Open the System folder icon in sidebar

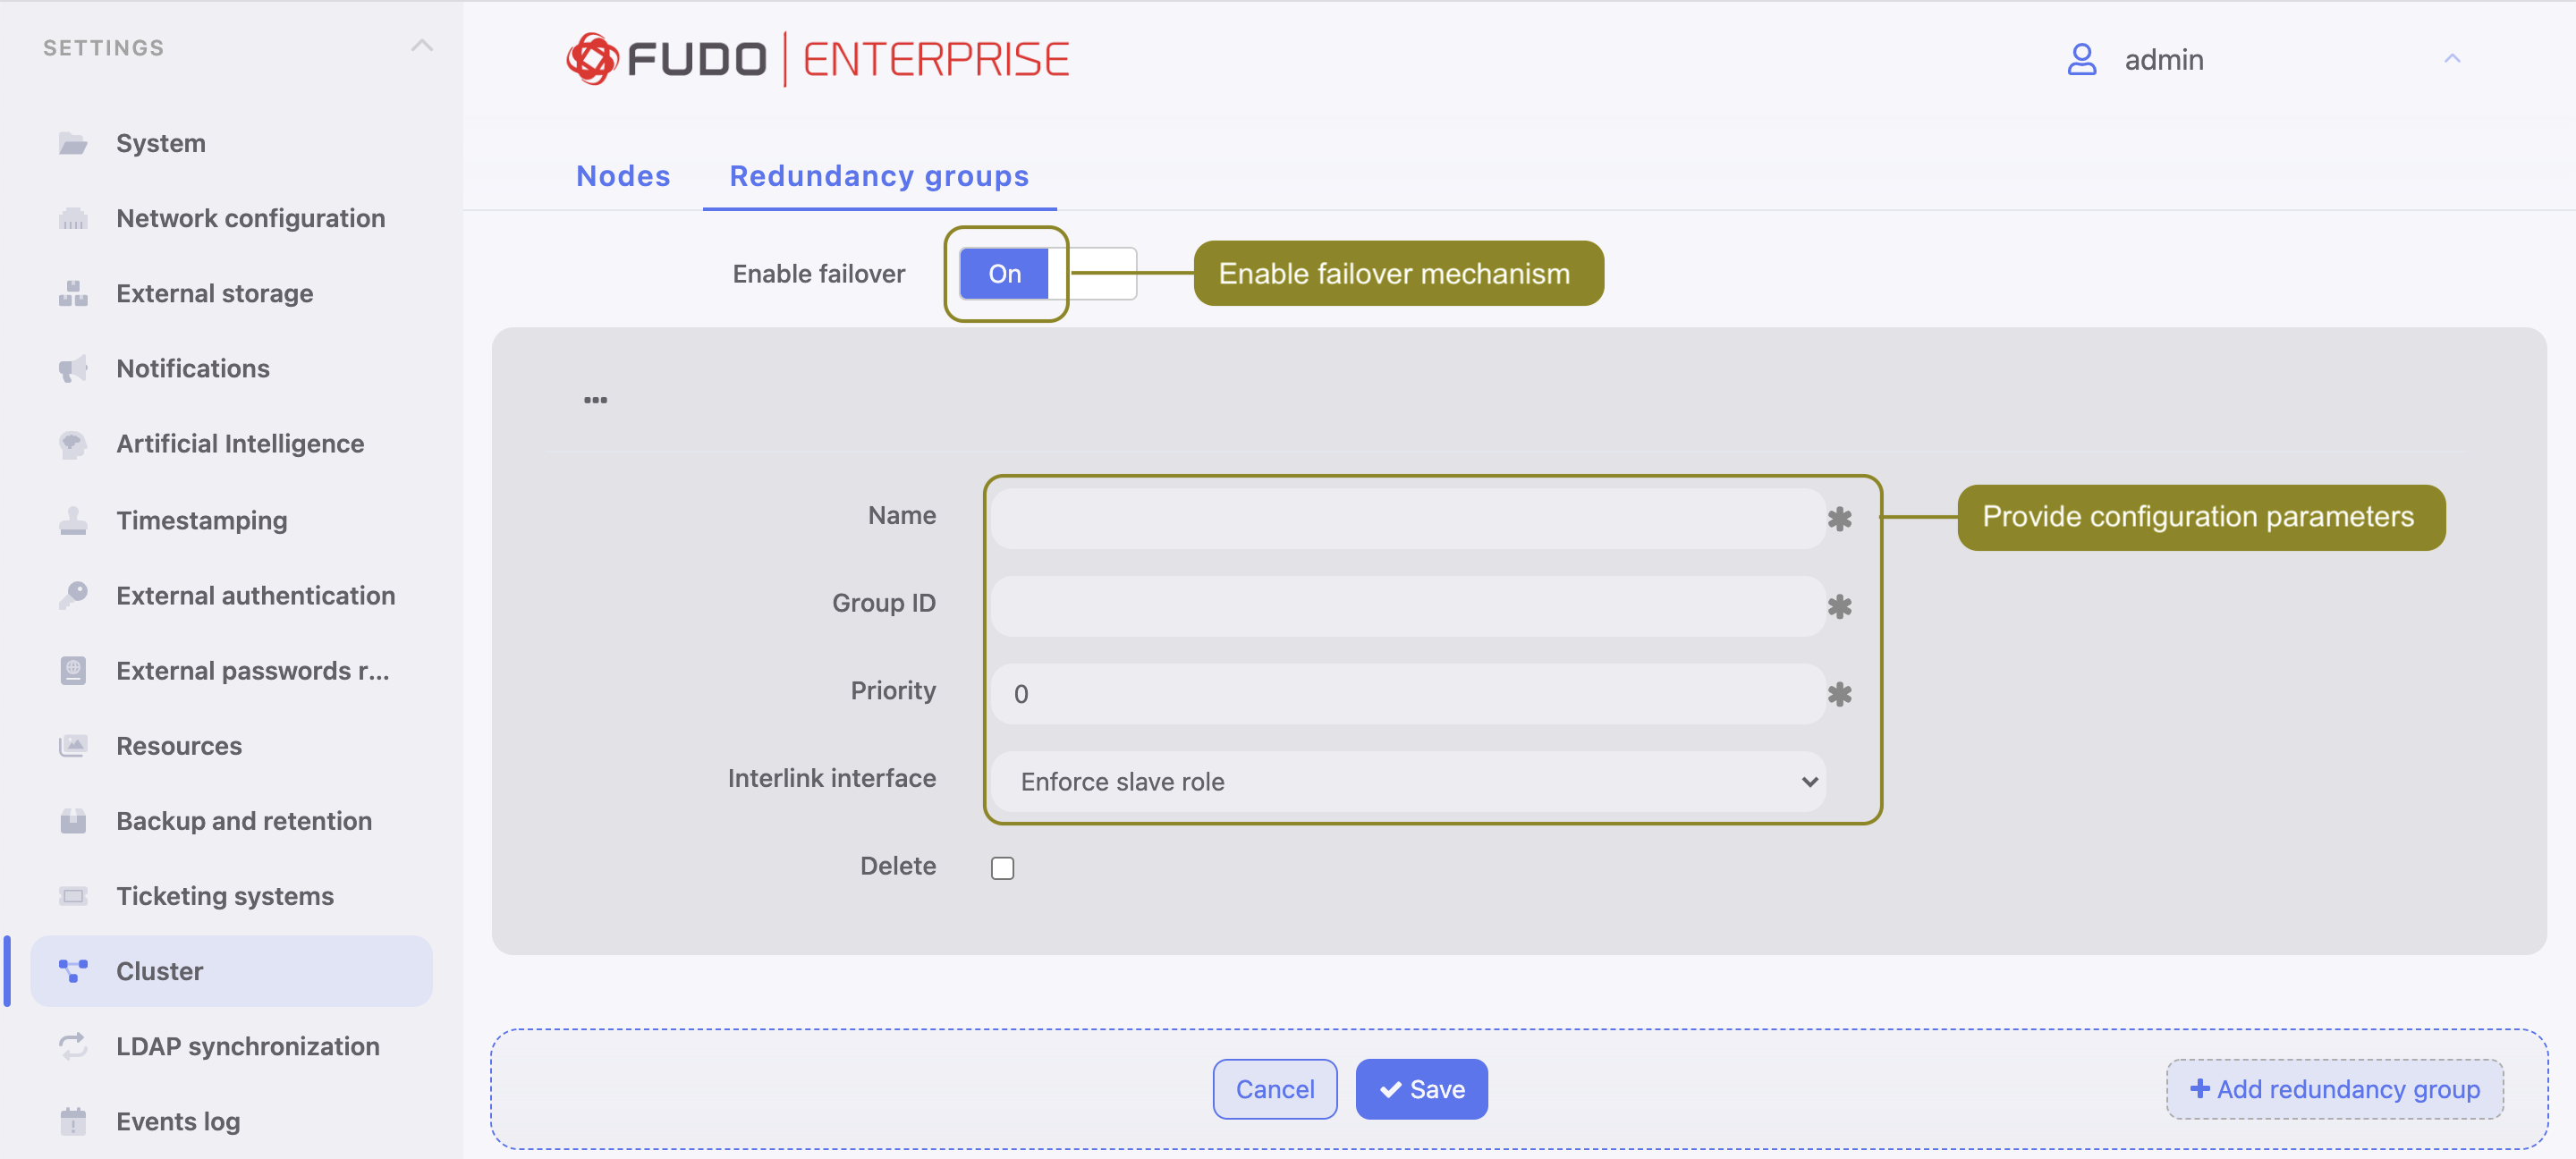73,144
